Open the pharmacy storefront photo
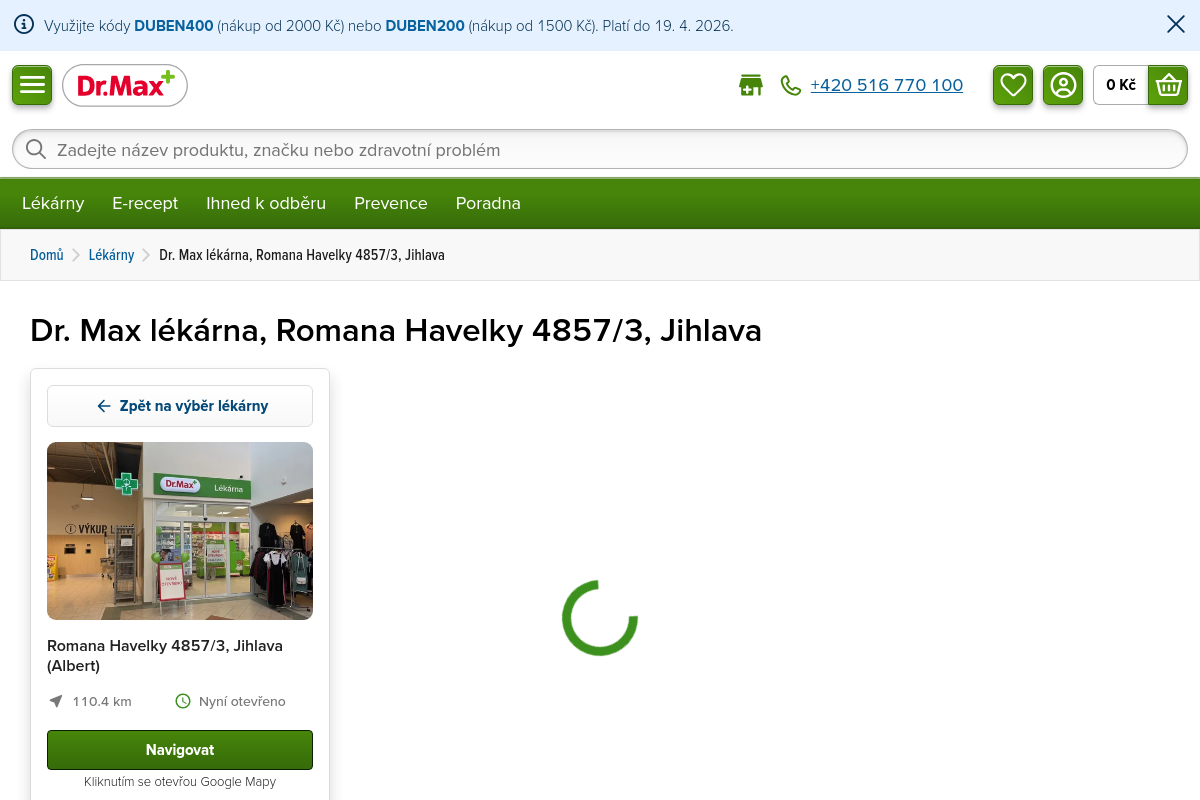 [x=180, y=531]
